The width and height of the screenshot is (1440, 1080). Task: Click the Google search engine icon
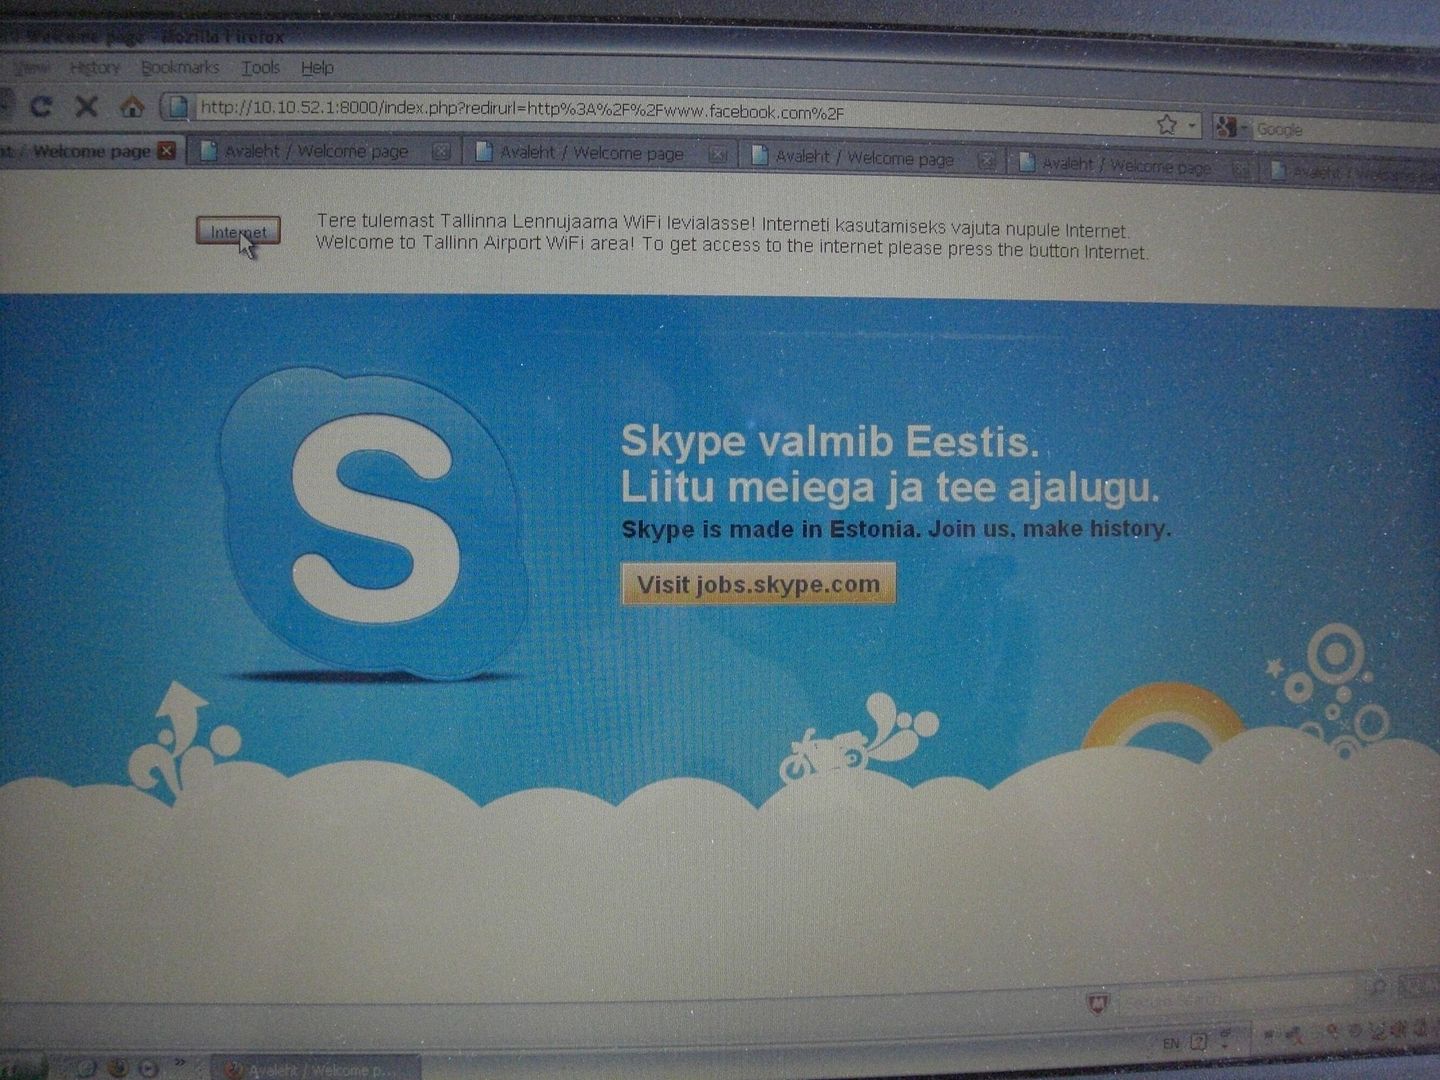pyautogui.click(x=1225, y=127)
